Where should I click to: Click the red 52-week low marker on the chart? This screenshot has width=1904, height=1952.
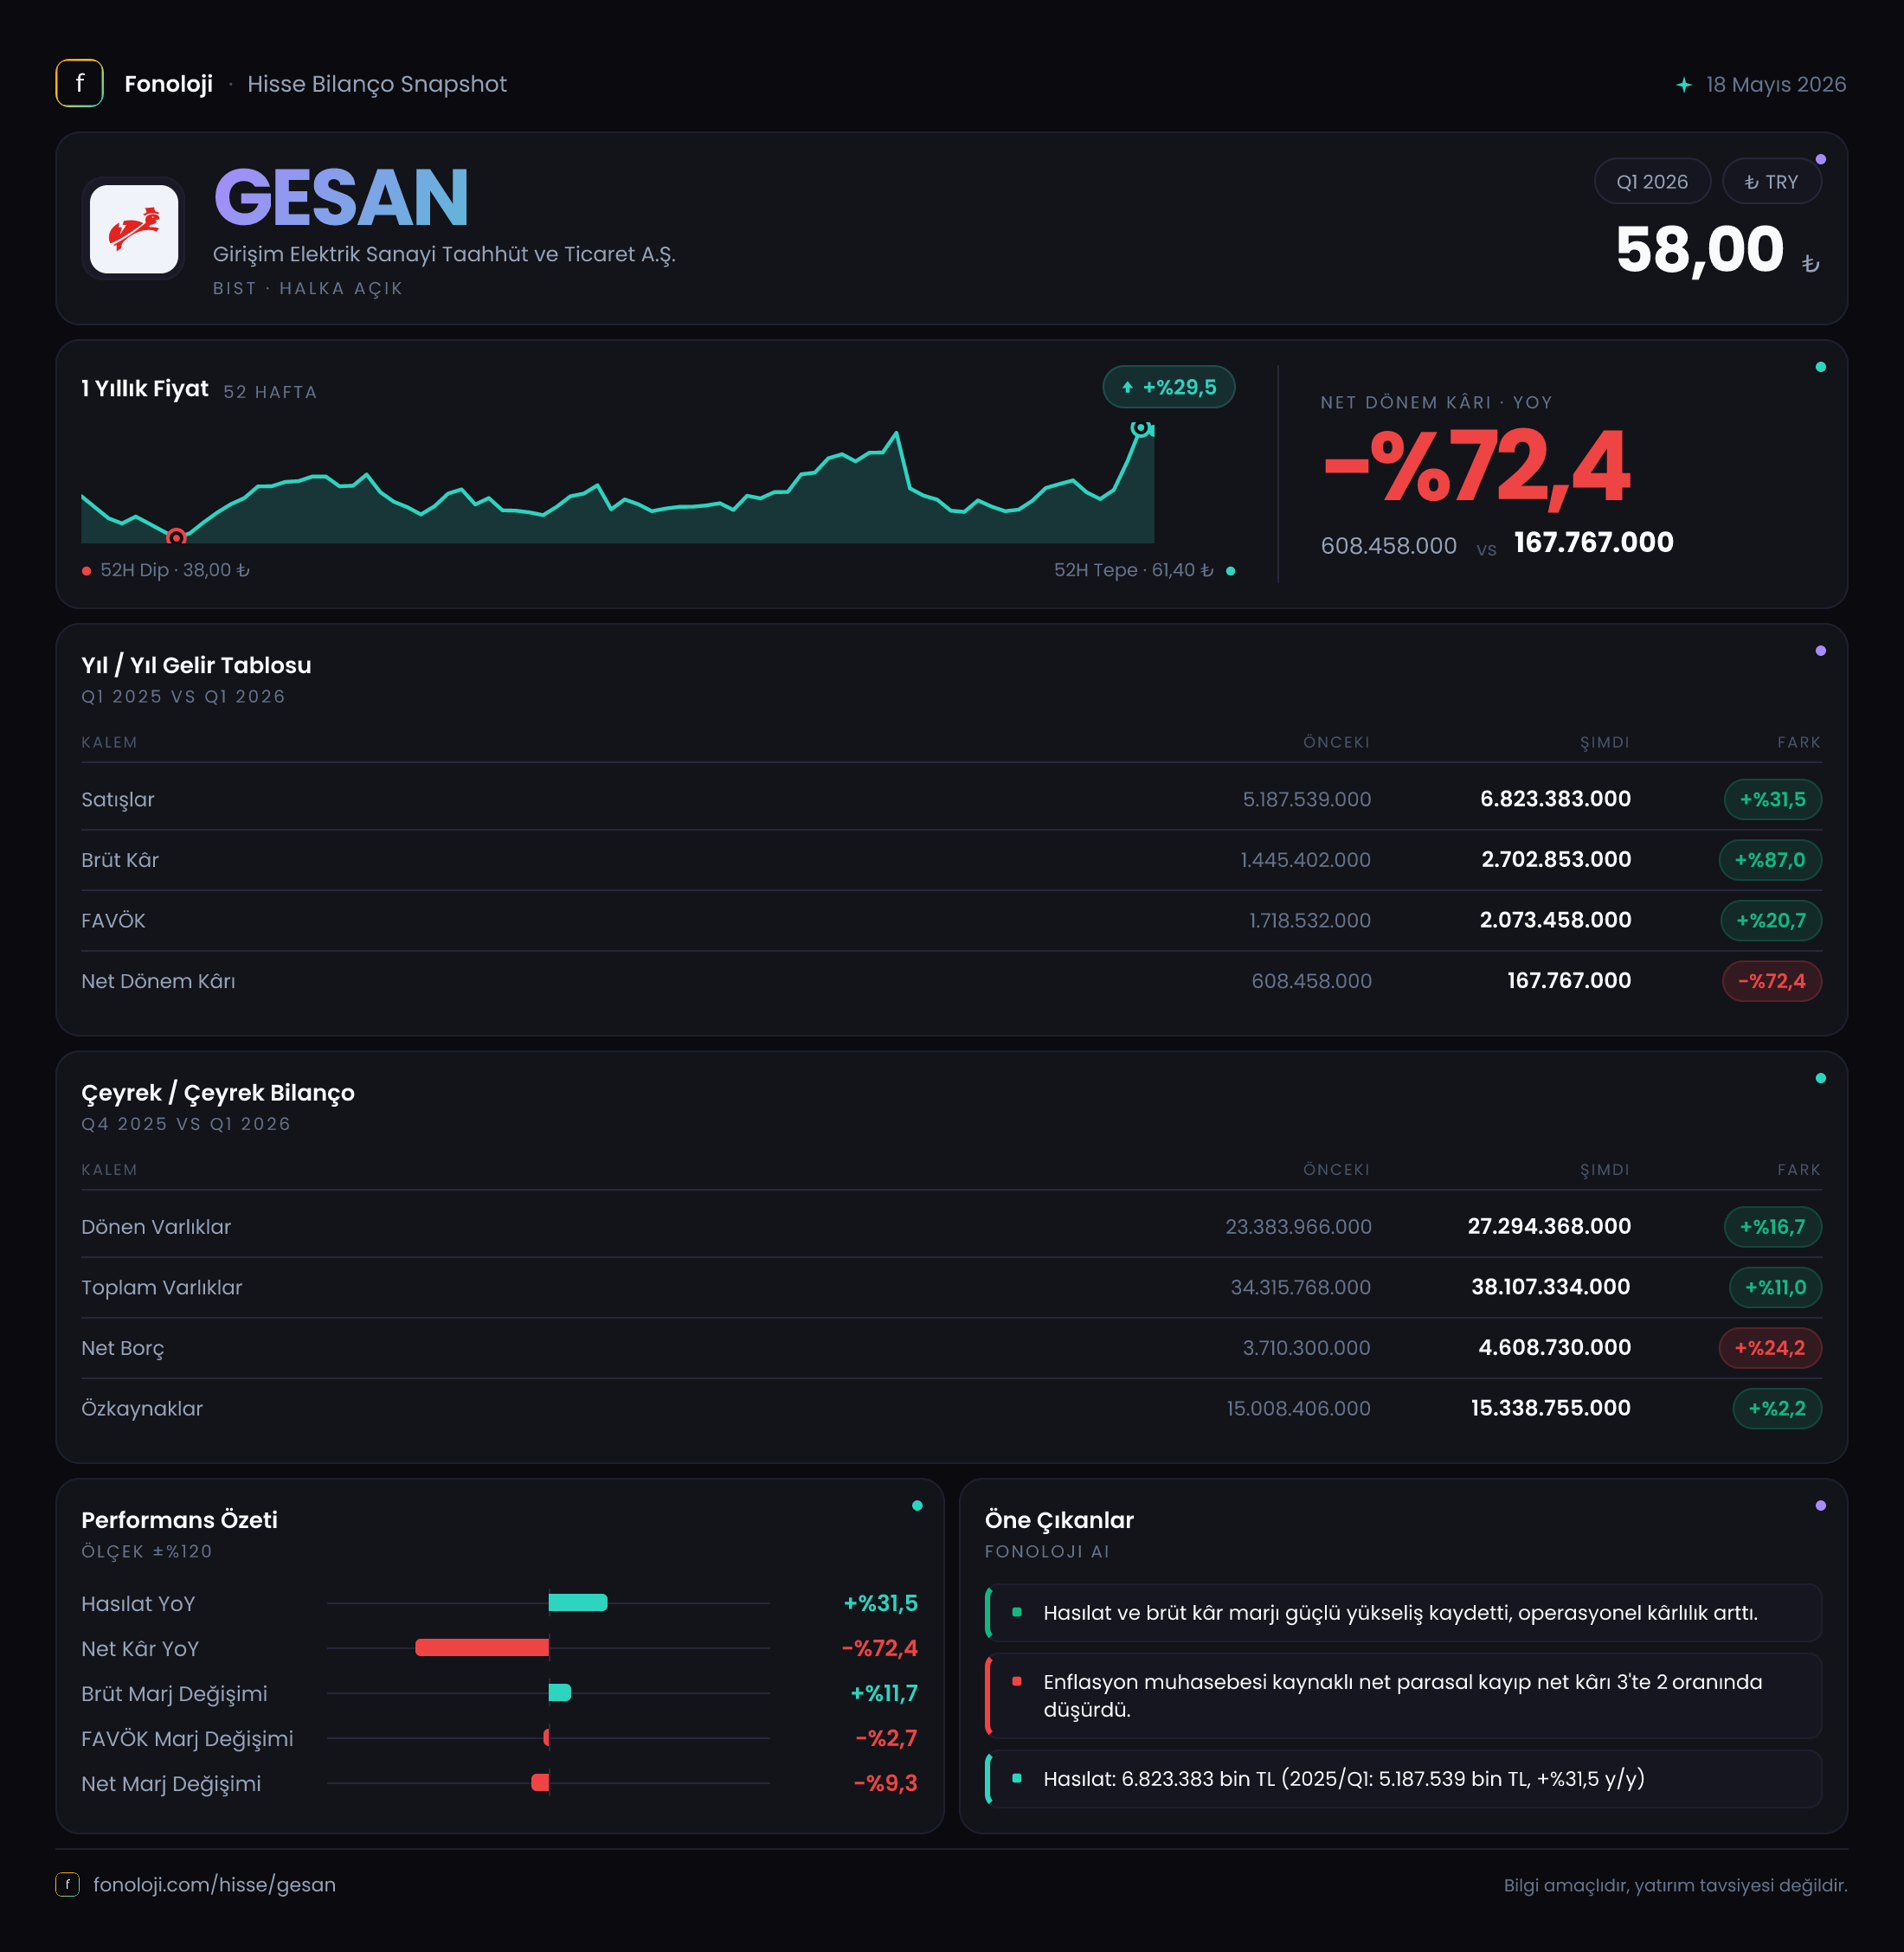click(x=176, y=537)
